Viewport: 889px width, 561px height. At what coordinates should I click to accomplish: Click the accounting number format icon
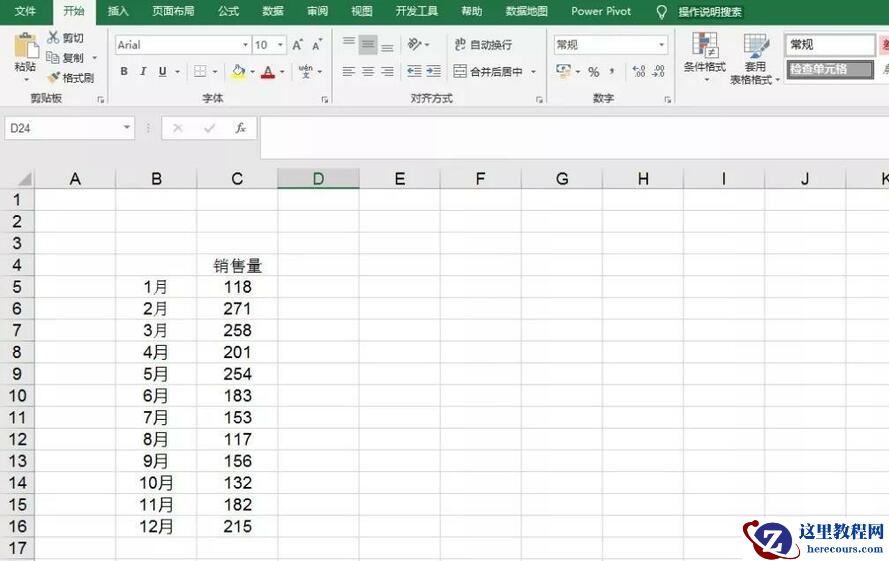click(564, 71)
